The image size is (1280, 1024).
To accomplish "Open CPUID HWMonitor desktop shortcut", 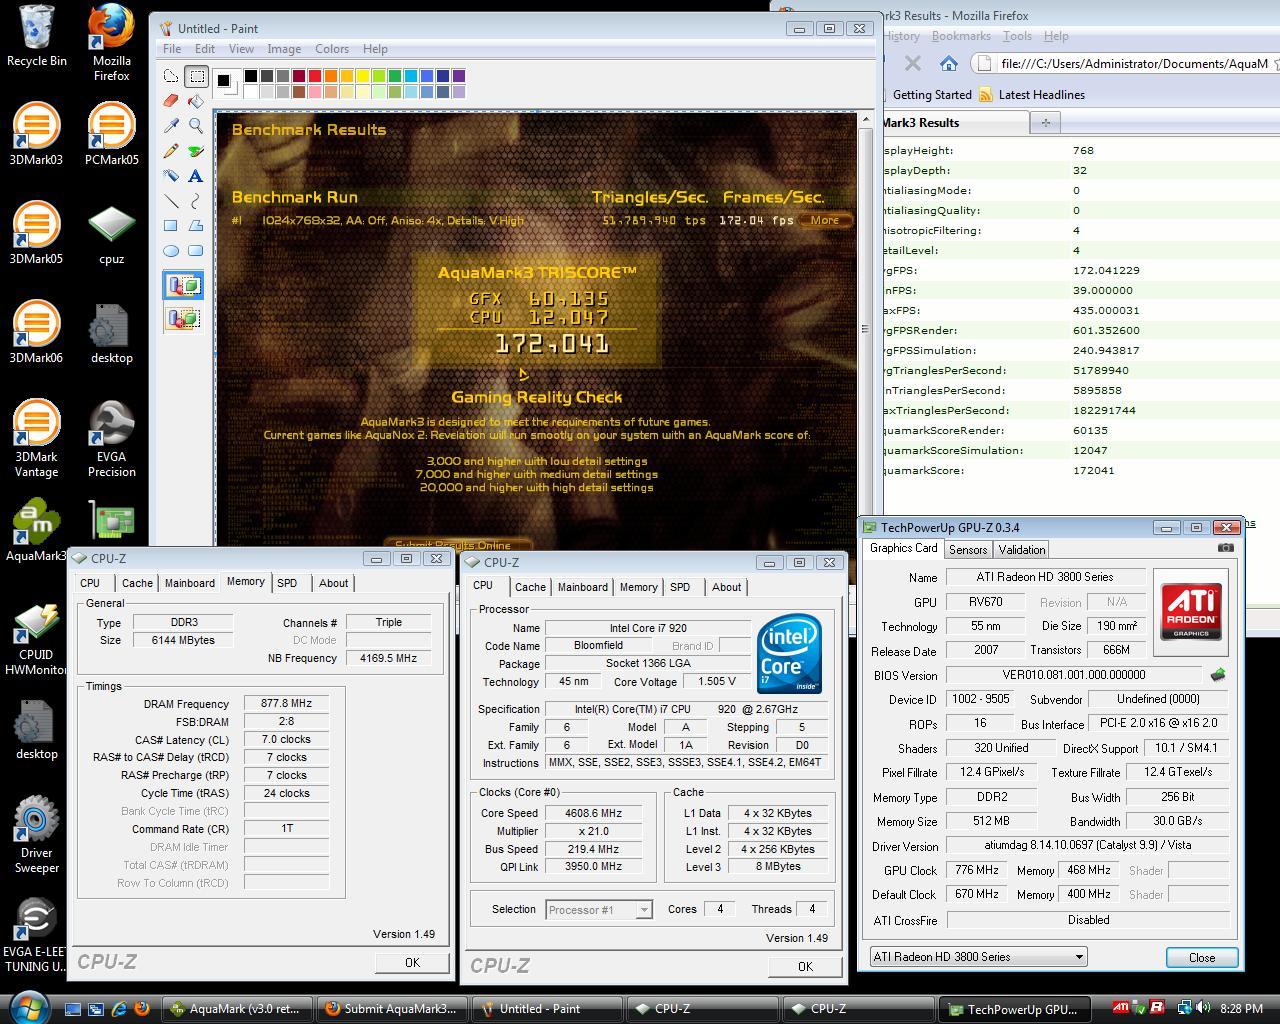I will click(x=36, y=640).
